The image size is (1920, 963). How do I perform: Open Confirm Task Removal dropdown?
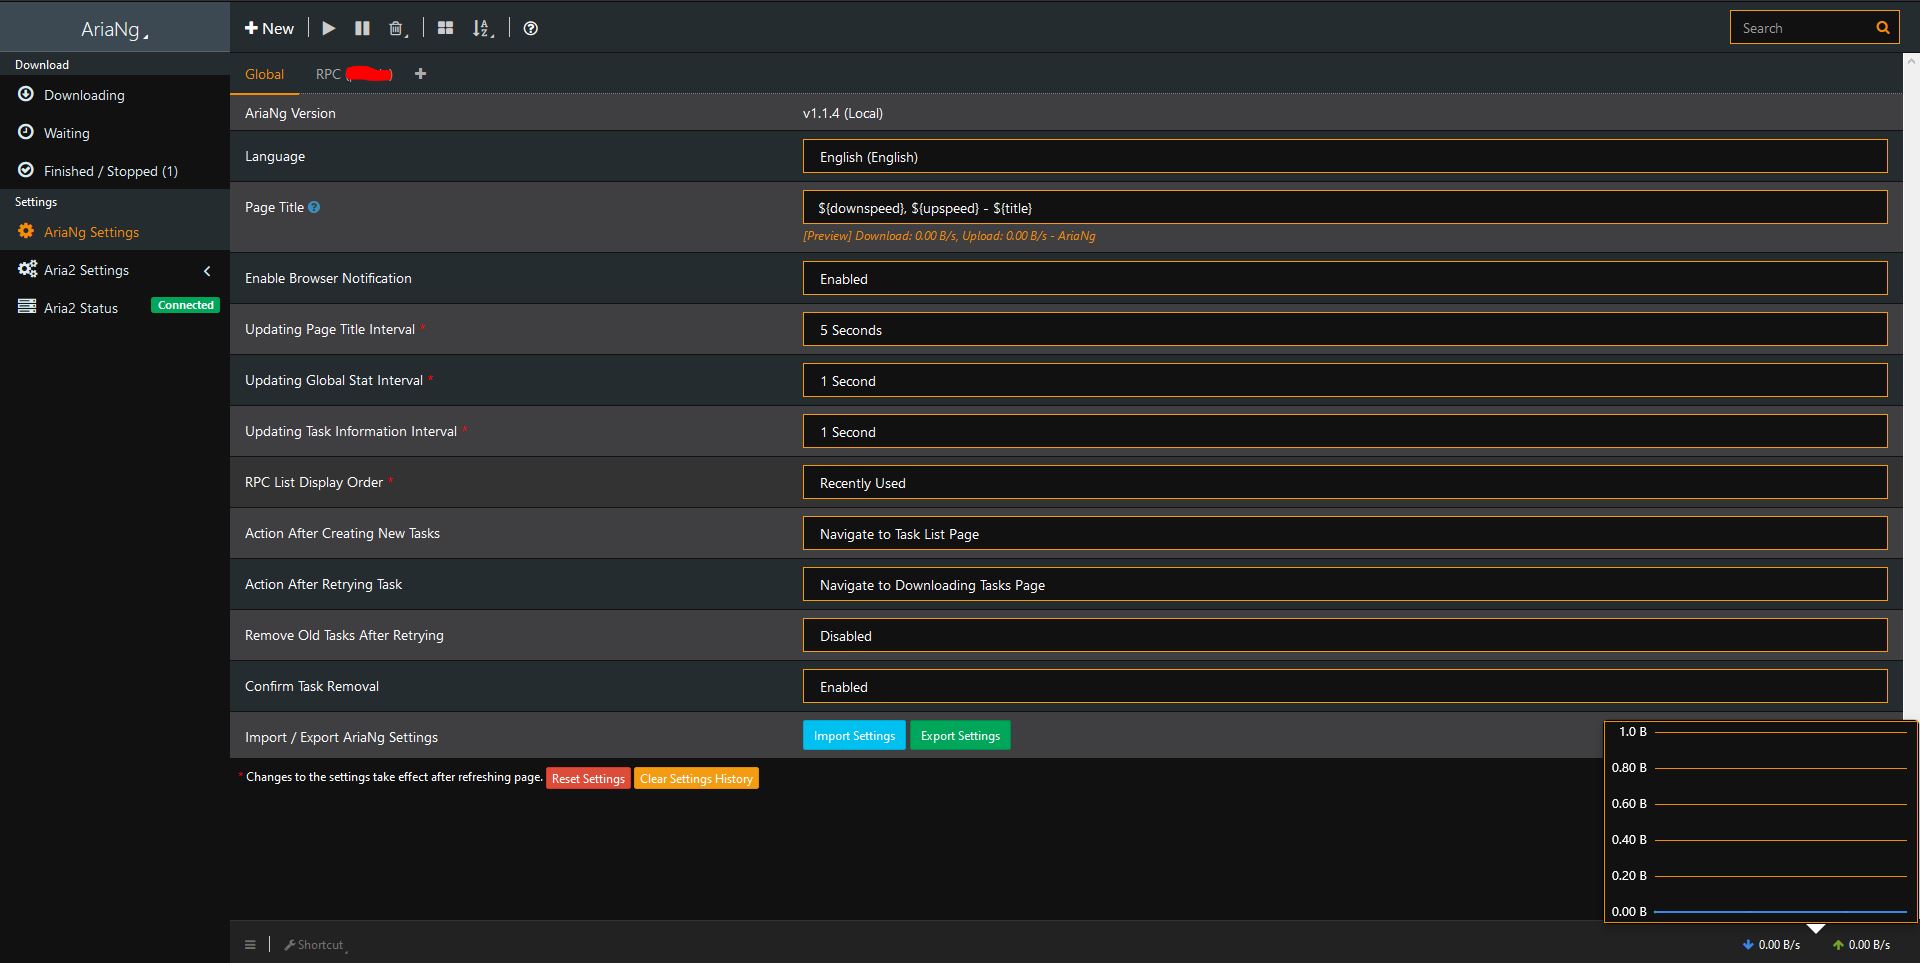(x=1345, y=687)
